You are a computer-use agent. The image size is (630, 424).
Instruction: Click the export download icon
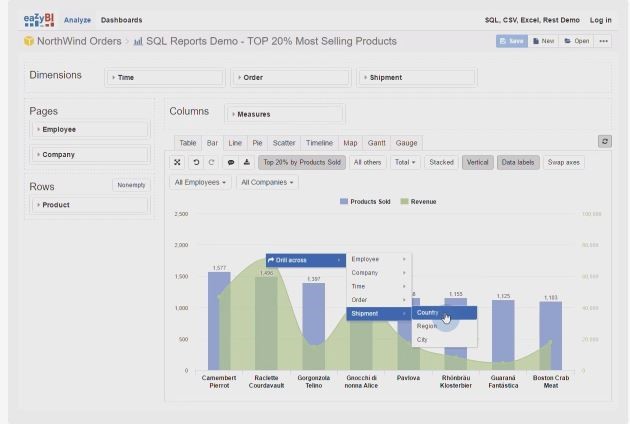(247, 162)
